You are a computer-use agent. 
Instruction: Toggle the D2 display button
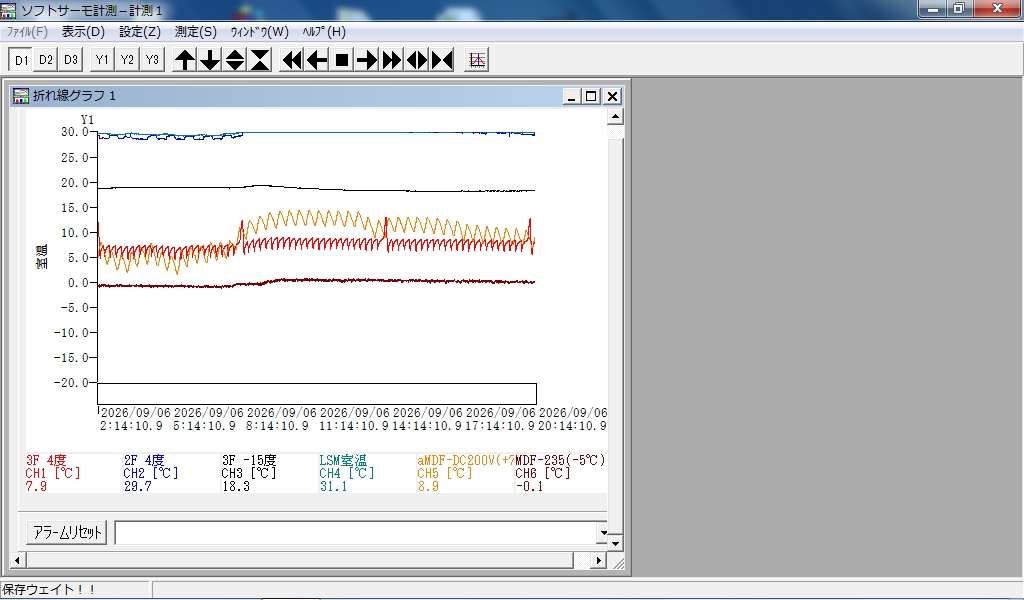[46, 60]
